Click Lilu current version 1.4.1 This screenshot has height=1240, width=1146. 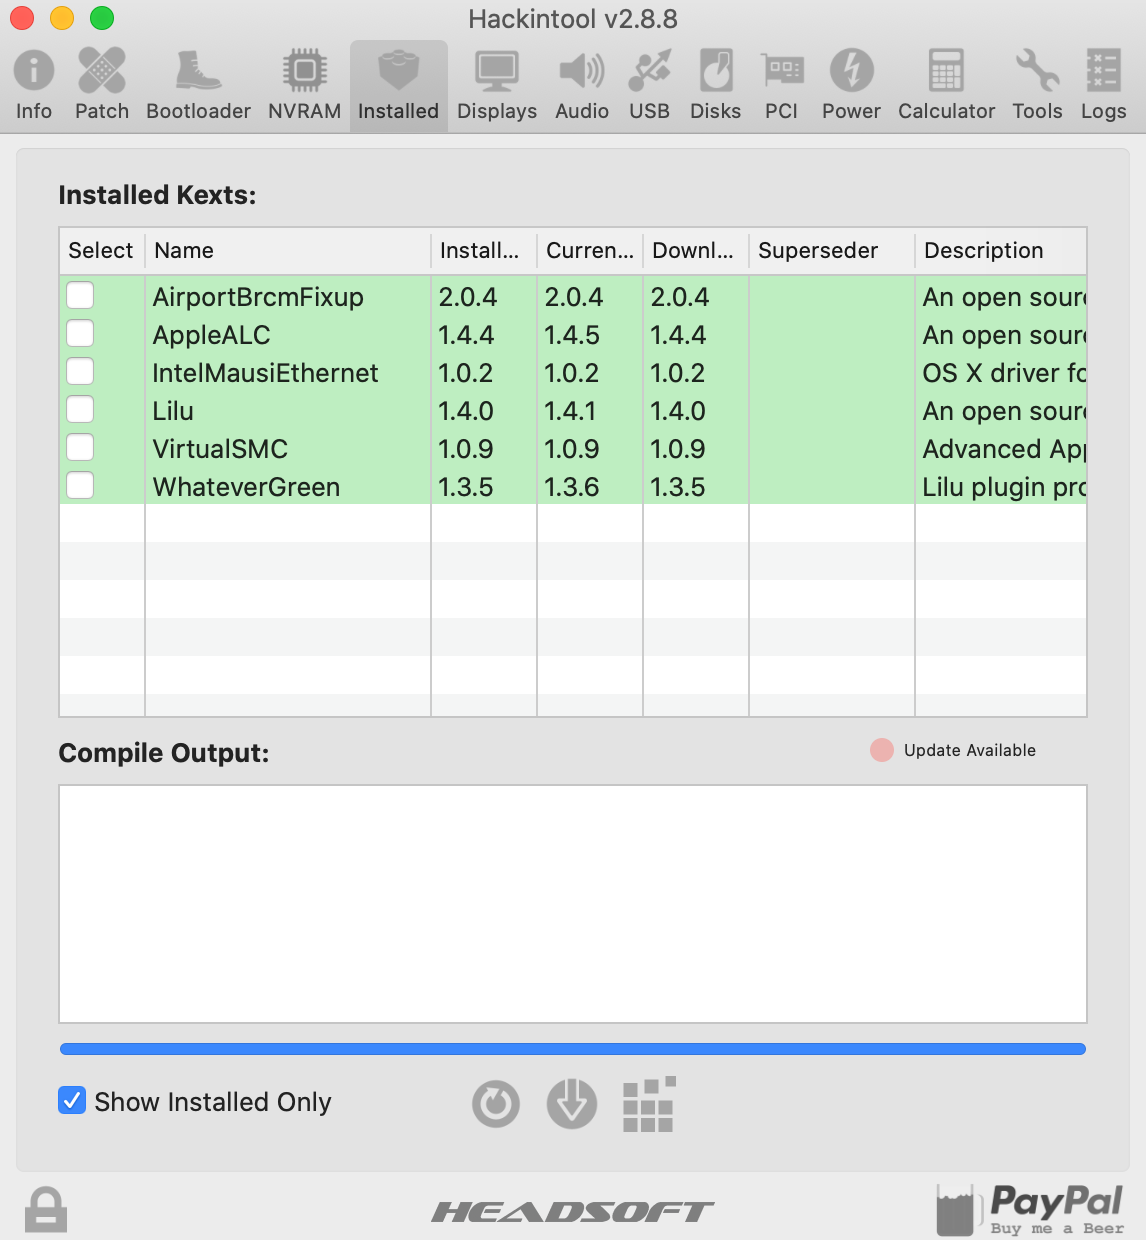570,411
